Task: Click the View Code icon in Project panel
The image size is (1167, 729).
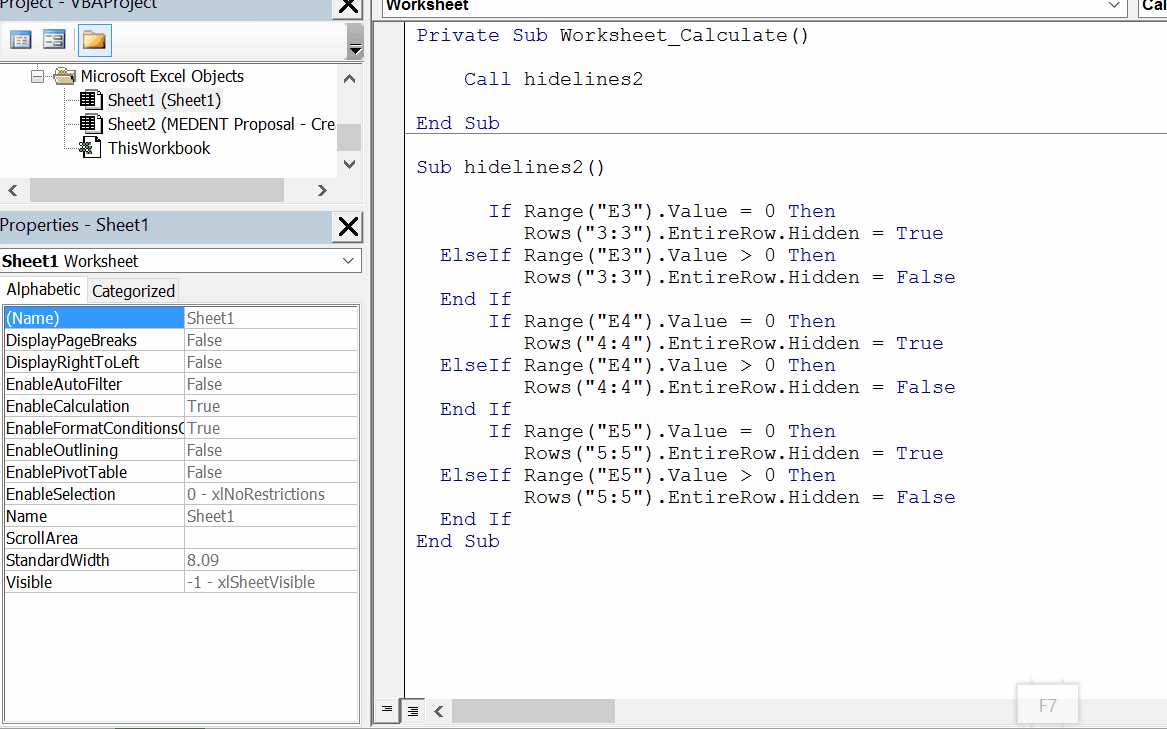Action: [20, 39]
